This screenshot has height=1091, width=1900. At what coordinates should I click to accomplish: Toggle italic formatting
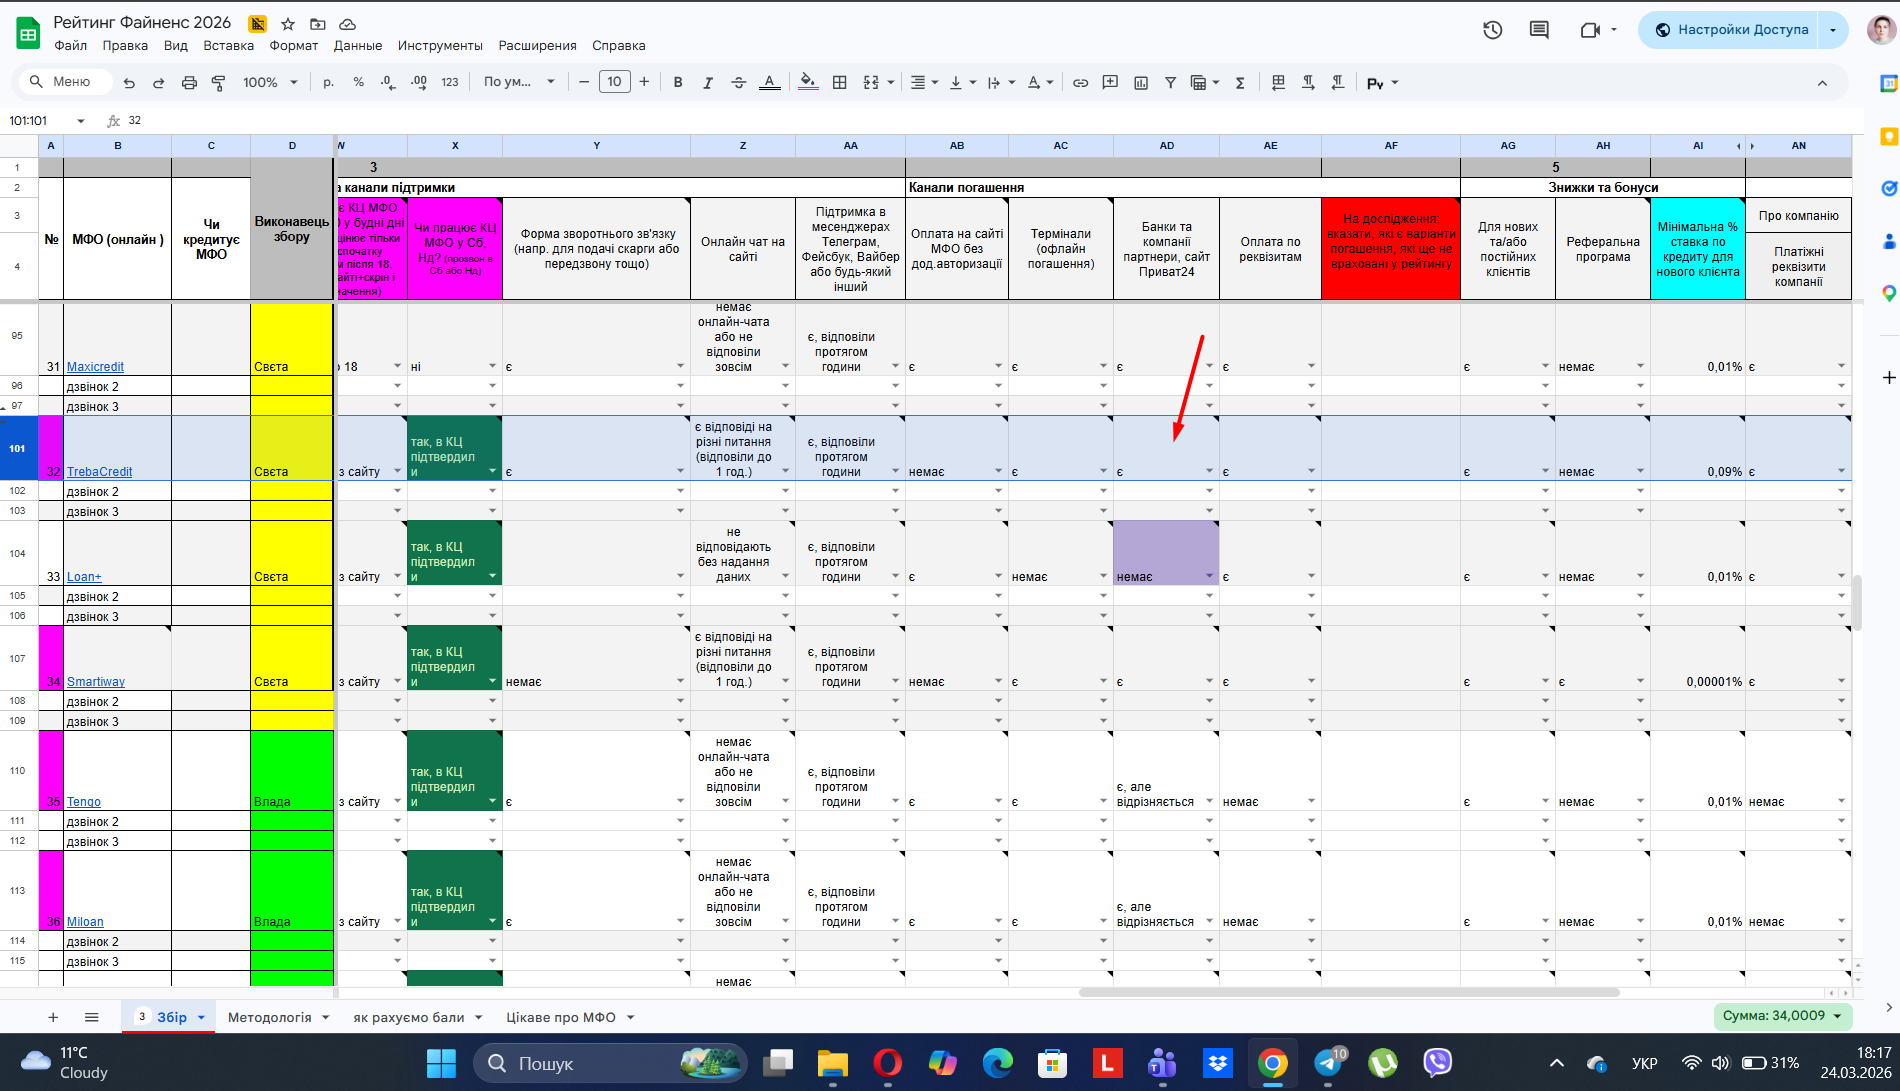click(708, 83)
